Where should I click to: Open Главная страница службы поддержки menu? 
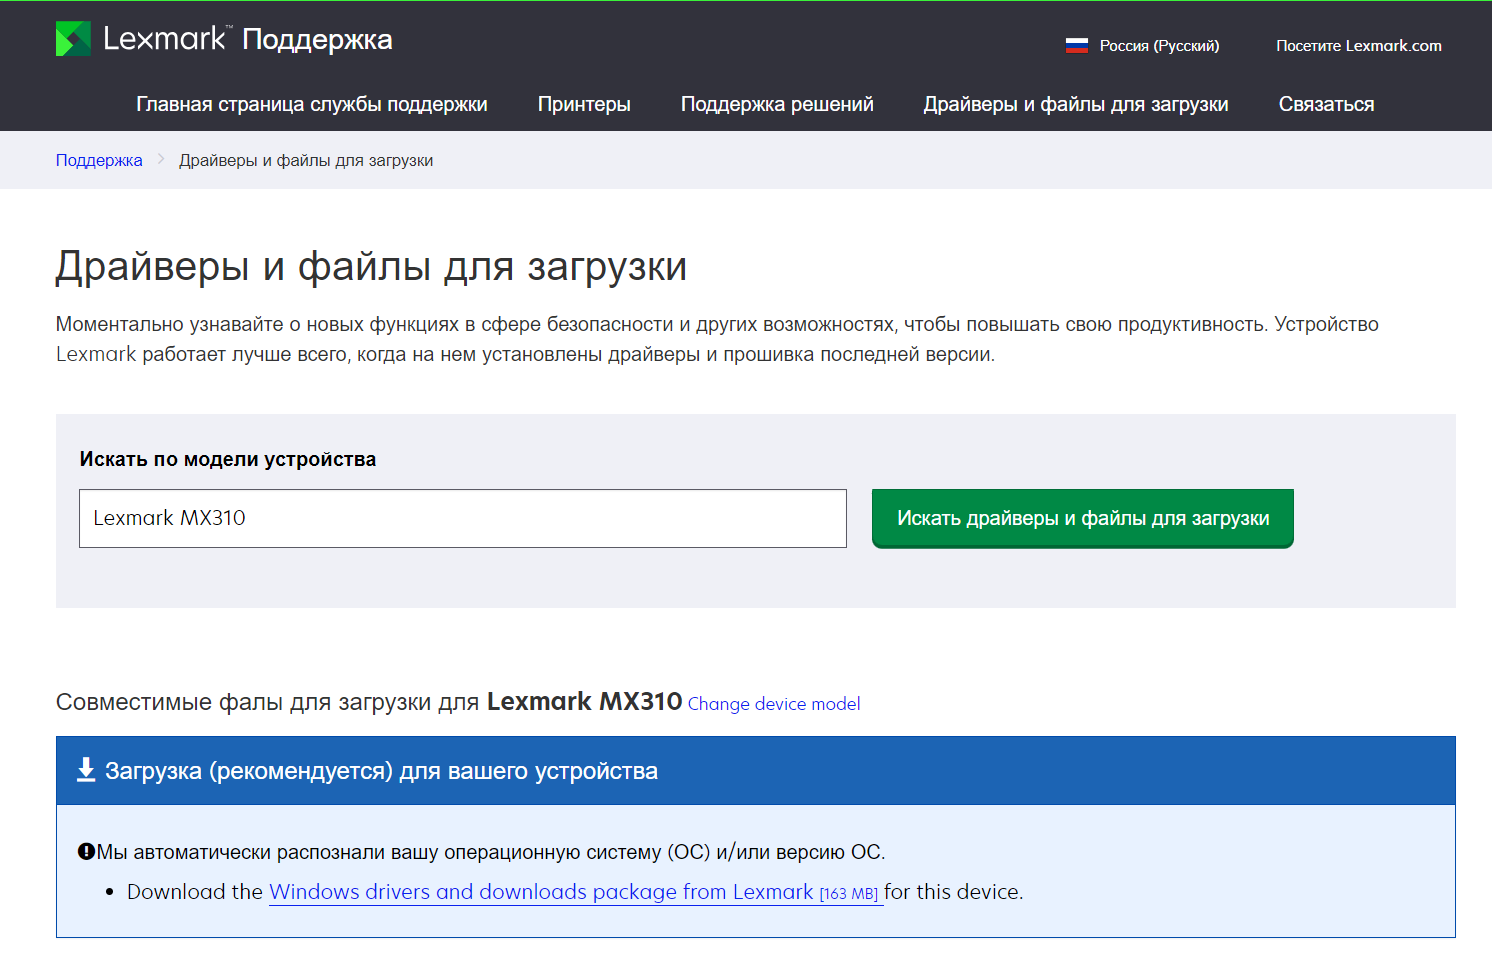312,104
